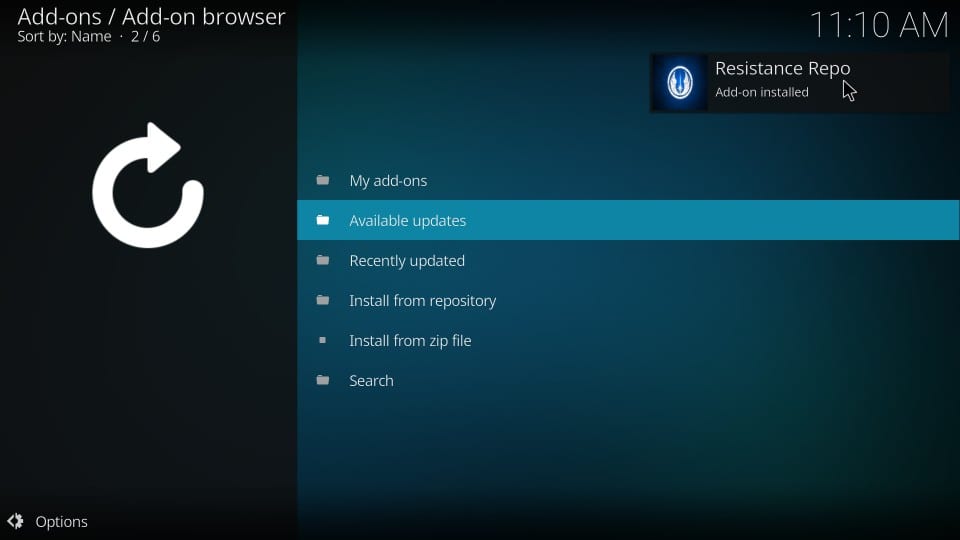Open Recently updated entry
Image resolution: width=960 pixels, height=540 pixels.
click(x=628, y=260)
